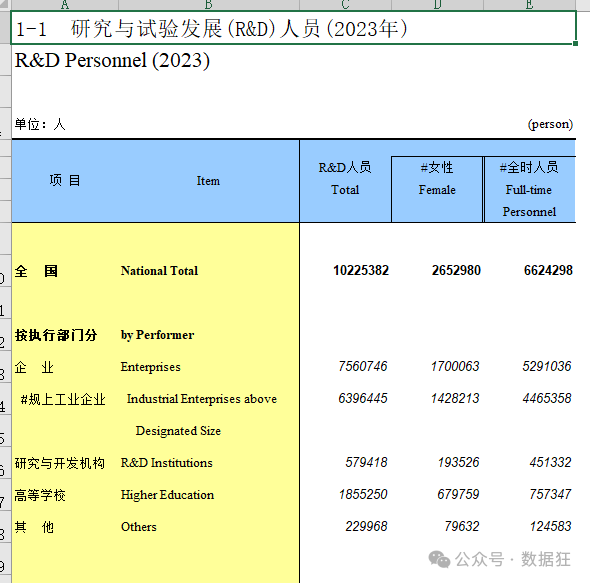Click the 'National Total' label
This screenshot has width=590, height=583.
click(159, 271)
